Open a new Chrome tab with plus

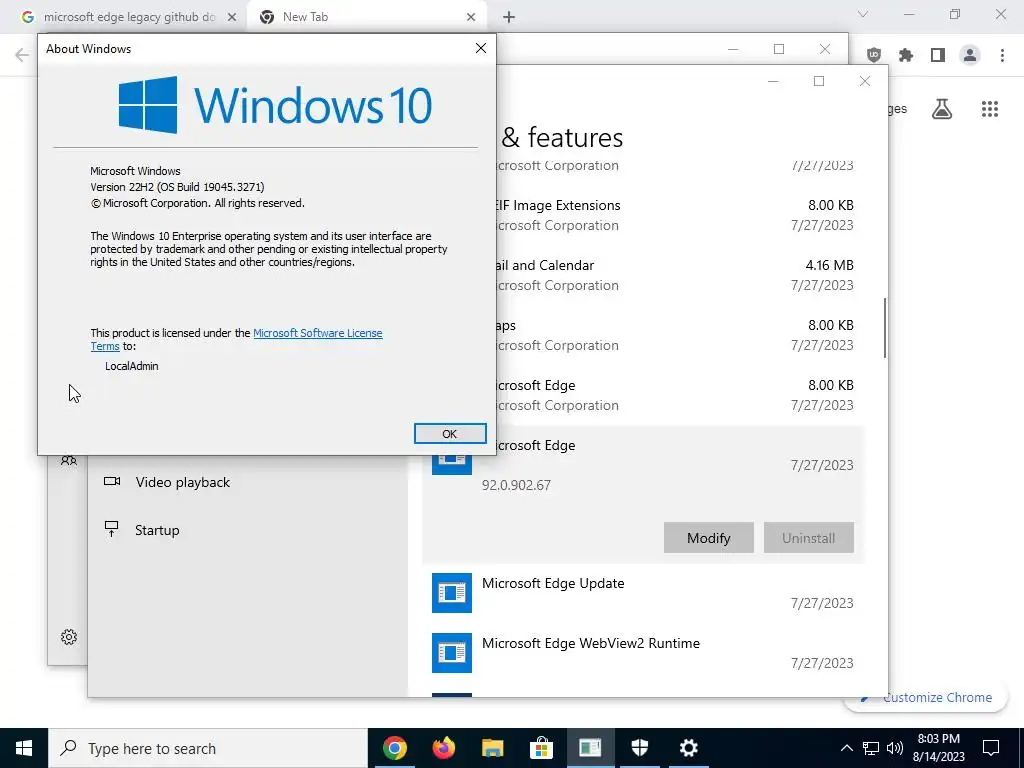click(x=509, y=17)
